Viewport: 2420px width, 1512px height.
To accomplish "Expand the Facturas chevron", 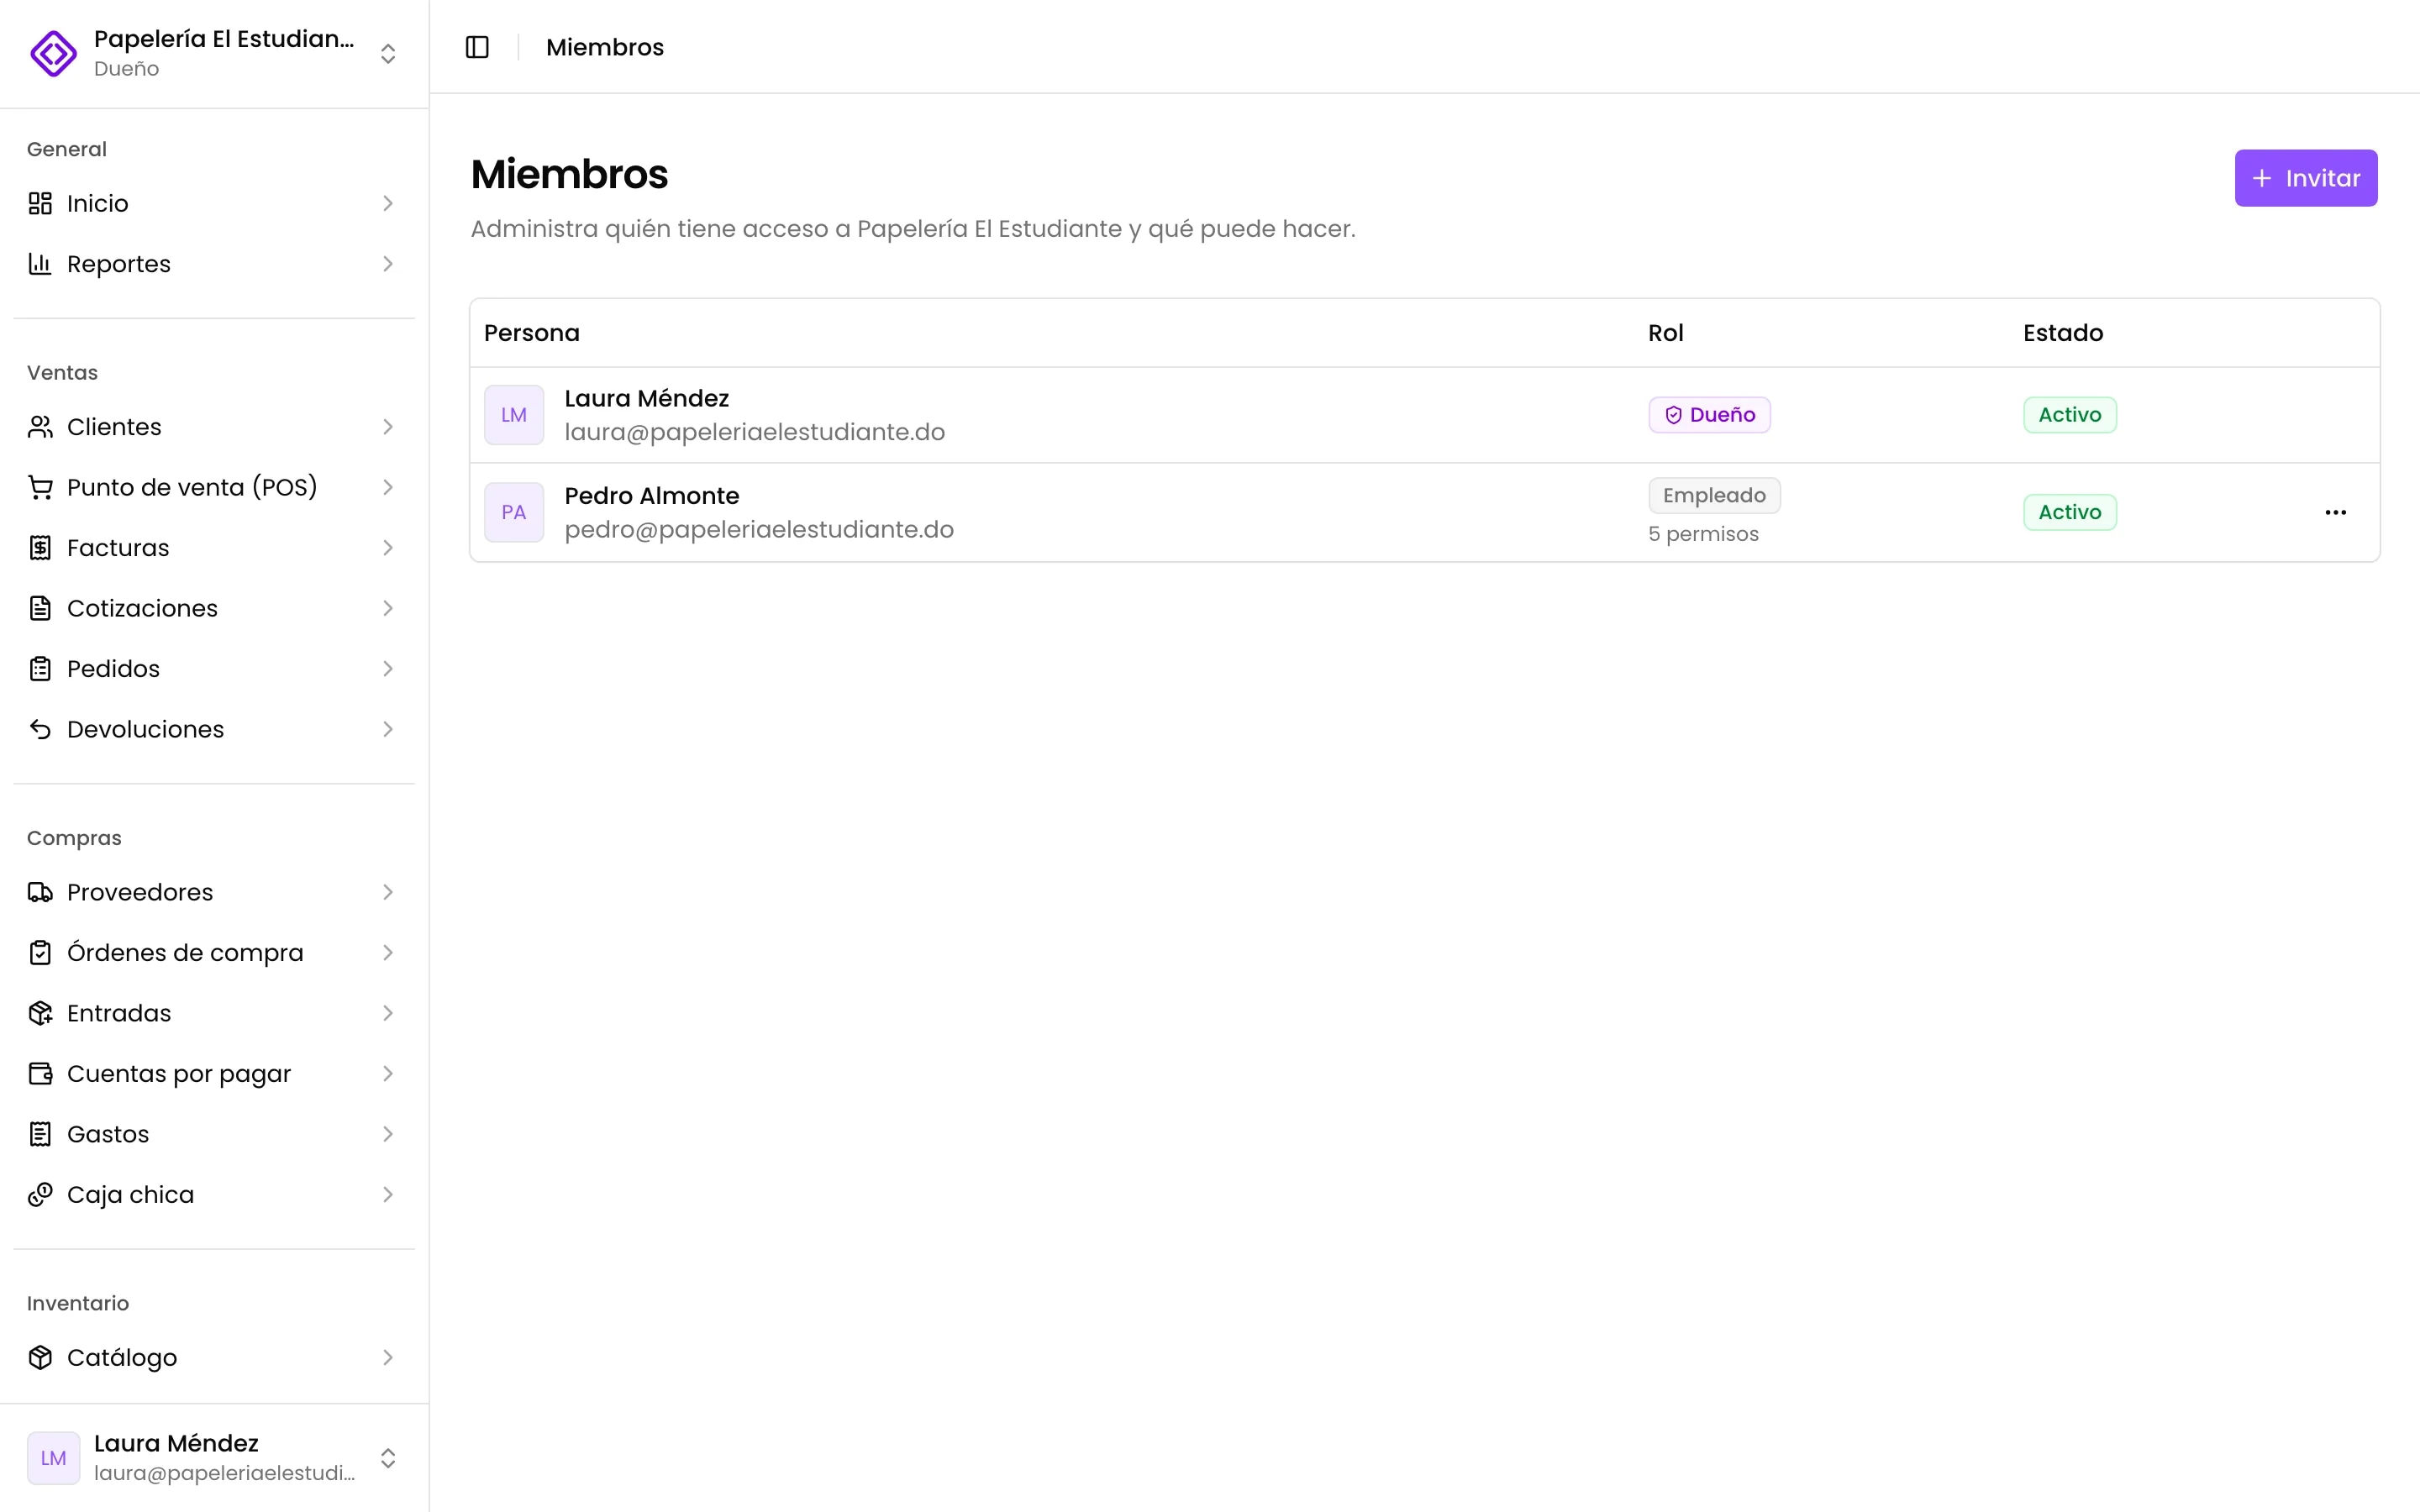I will tap(388, 548).
